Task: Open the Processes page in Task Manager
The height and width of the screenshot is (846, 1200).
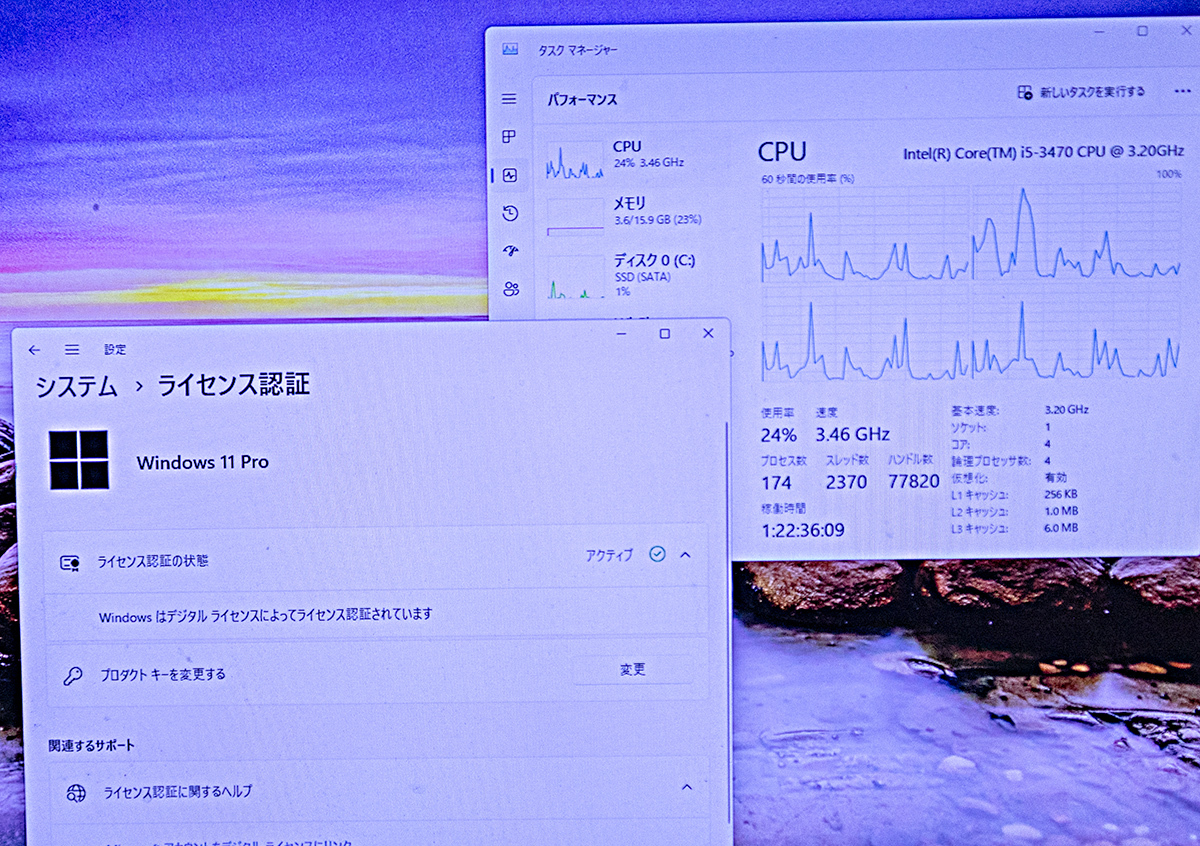Action: tap(509, 137)
